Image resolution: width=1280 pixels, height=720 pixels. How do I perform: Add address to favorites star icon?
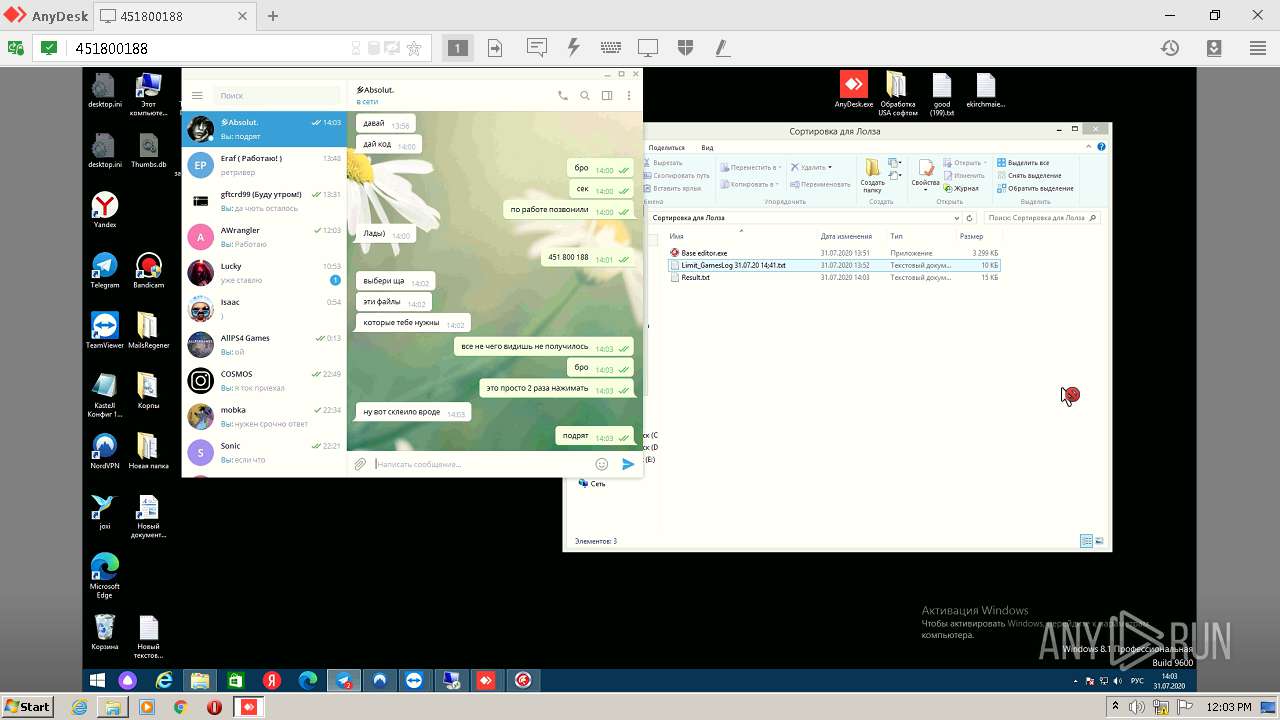414,48
